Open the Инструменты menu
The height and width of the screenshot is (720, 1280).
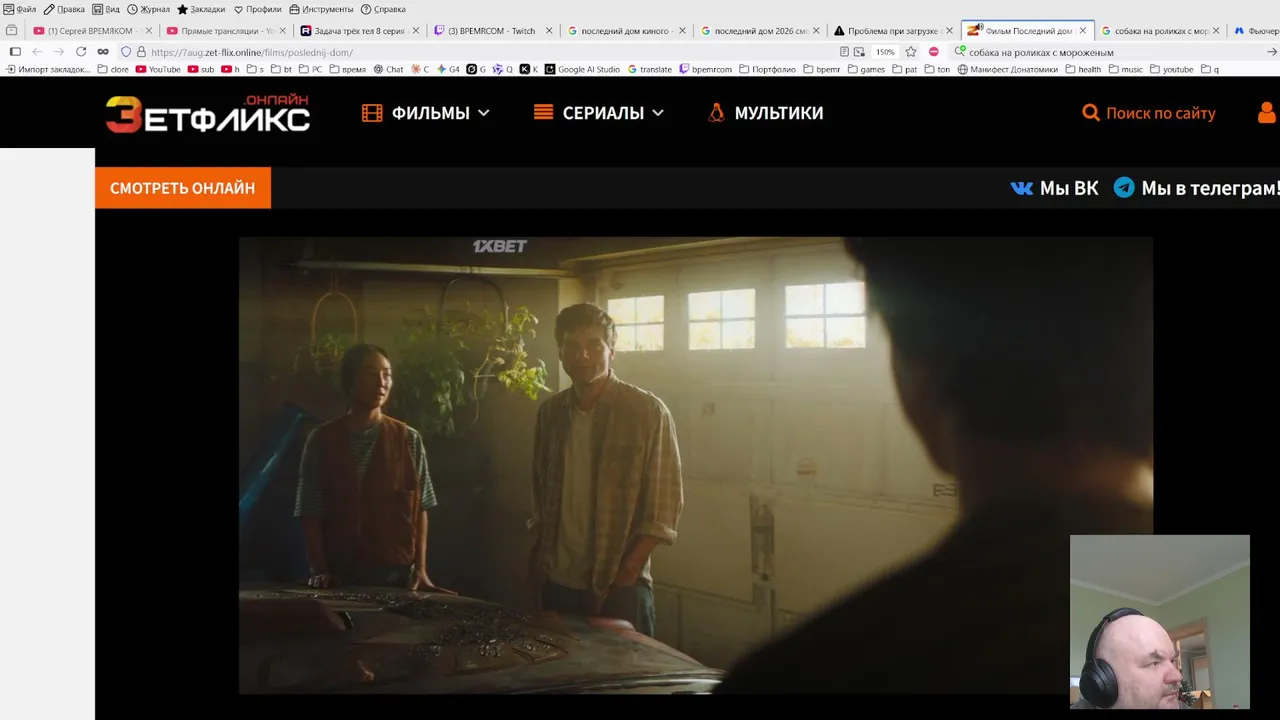point(321,9)
